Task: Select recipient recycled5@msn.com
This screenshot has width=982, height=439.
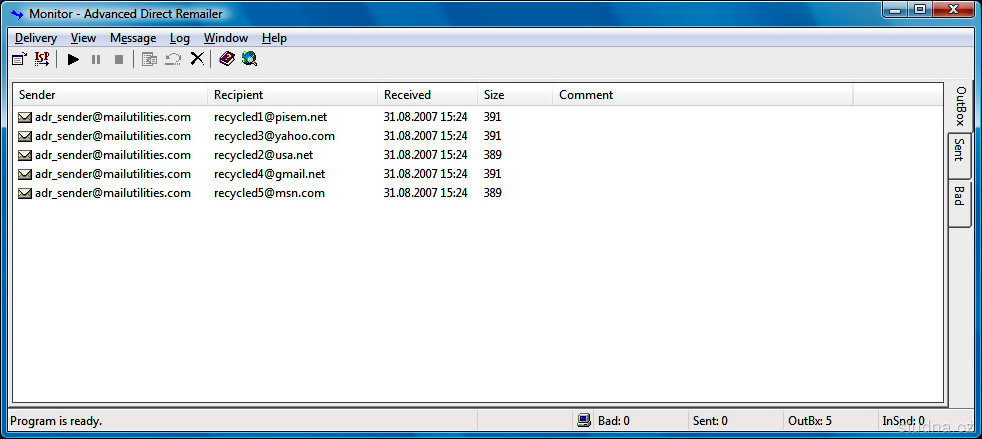Action: [x=269, y=193]
